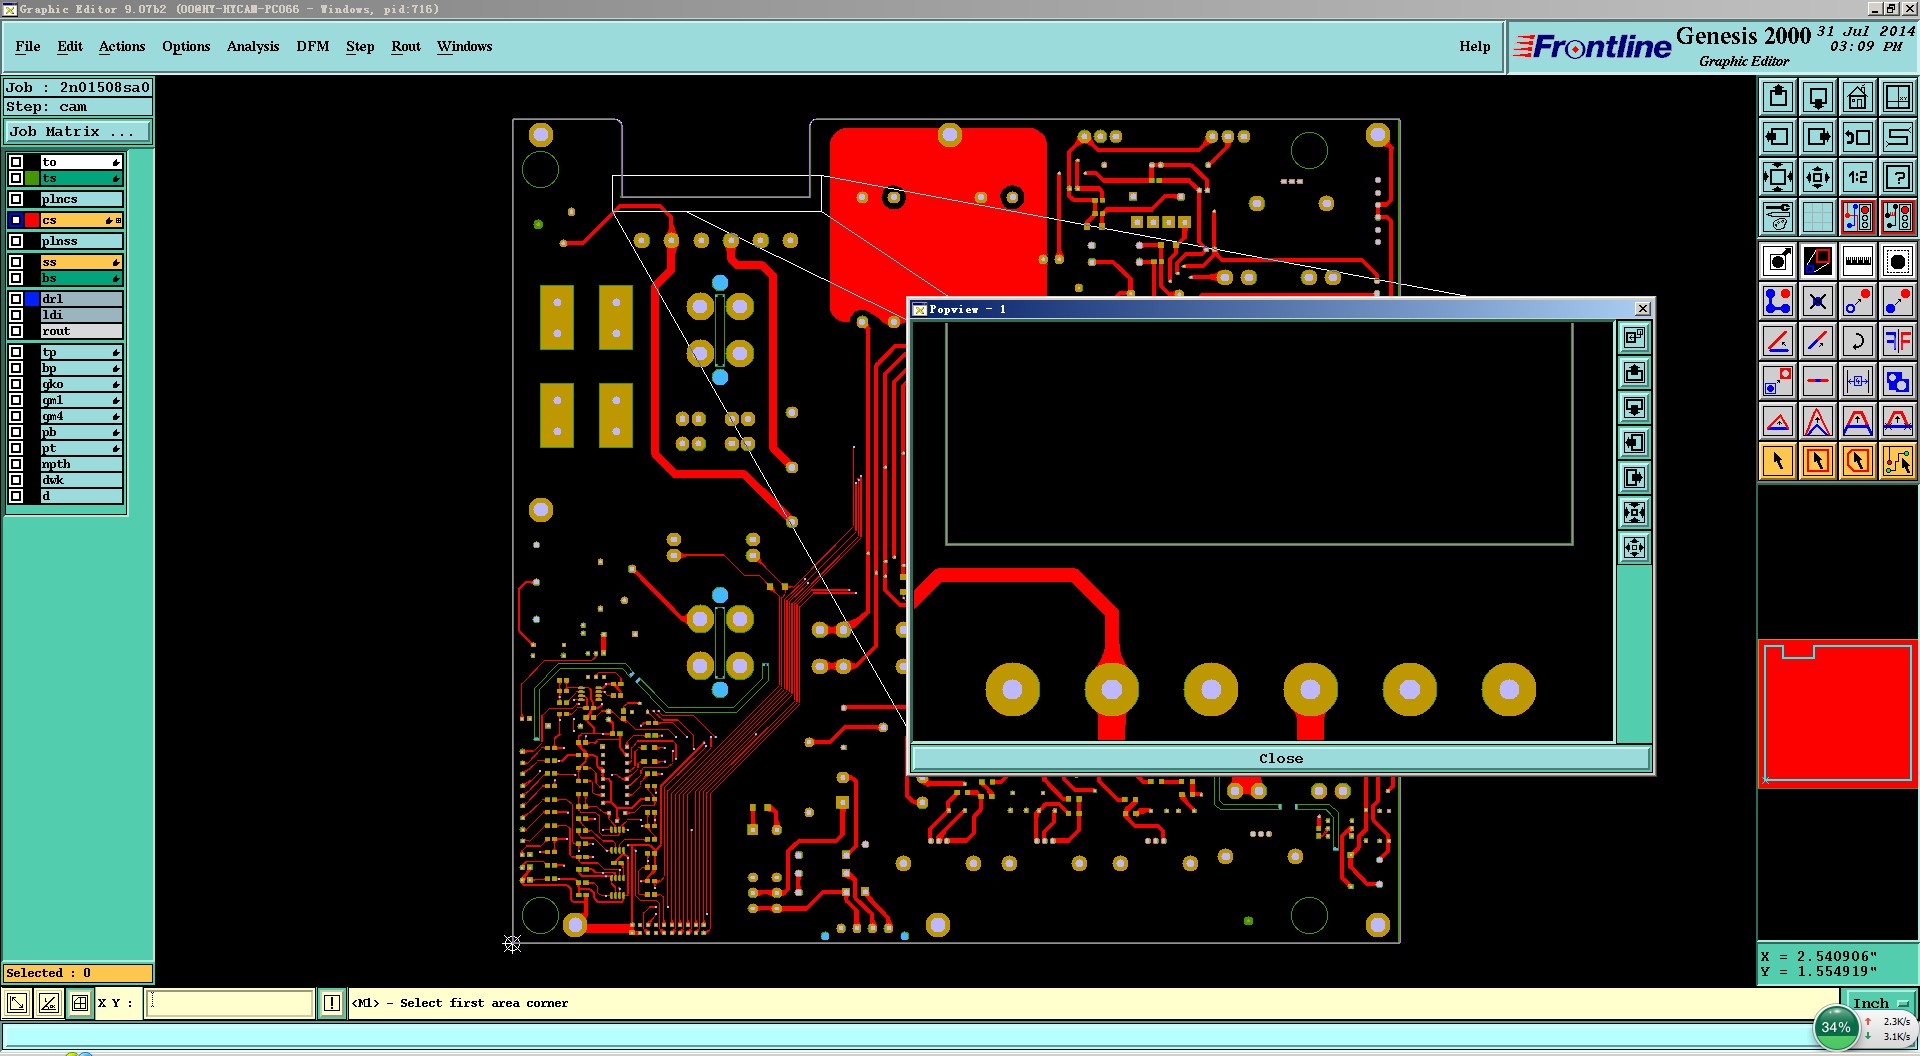Image resolution: width=1920 pixels, height=1056 pixels.
Task: Click the Job Matrix button
Action: coord(78,132)
